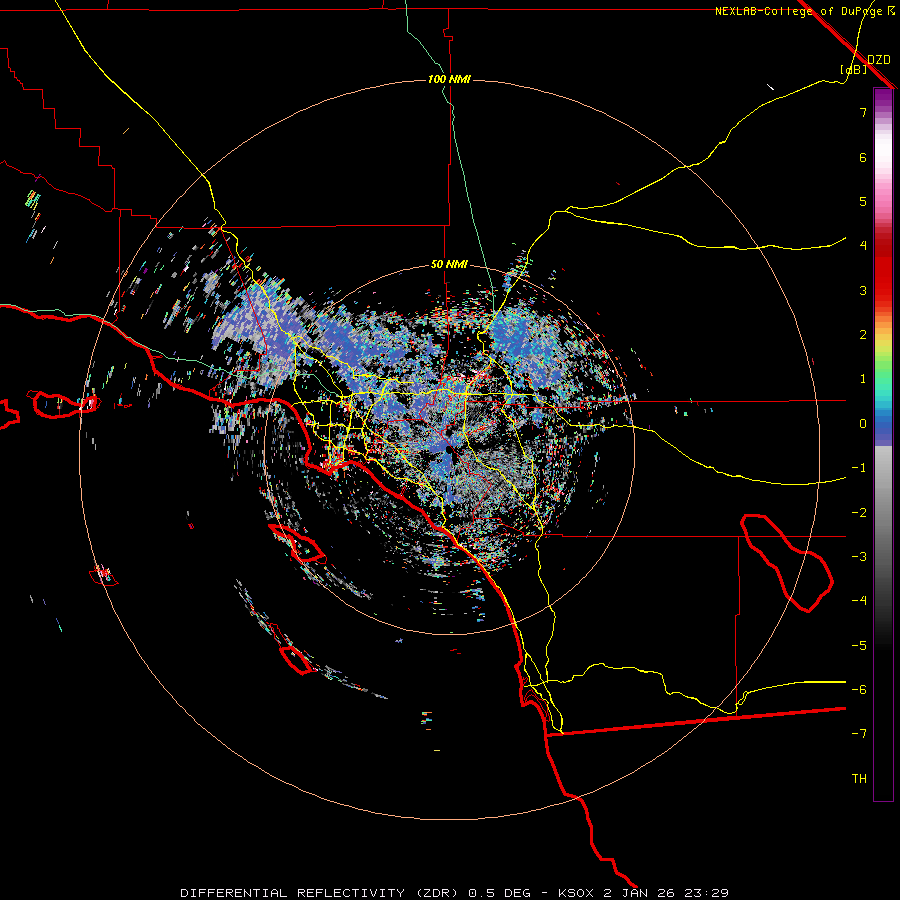Click the KSOX station identifier in footer
Screen dimensions: 900x900
tap(578, 893)
